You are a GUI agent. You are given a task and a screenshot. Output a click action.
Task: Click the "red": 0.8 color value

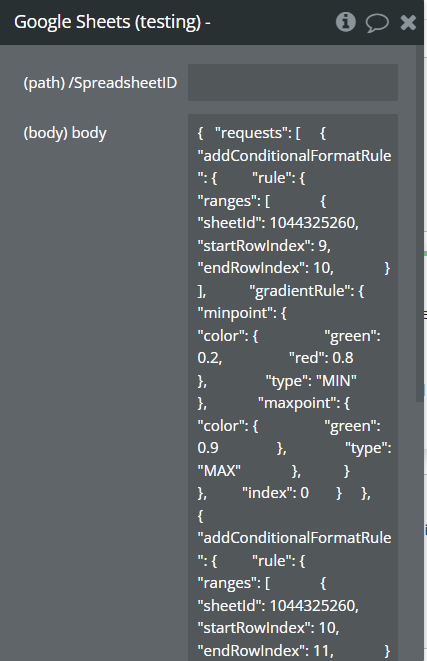[321, 358]
